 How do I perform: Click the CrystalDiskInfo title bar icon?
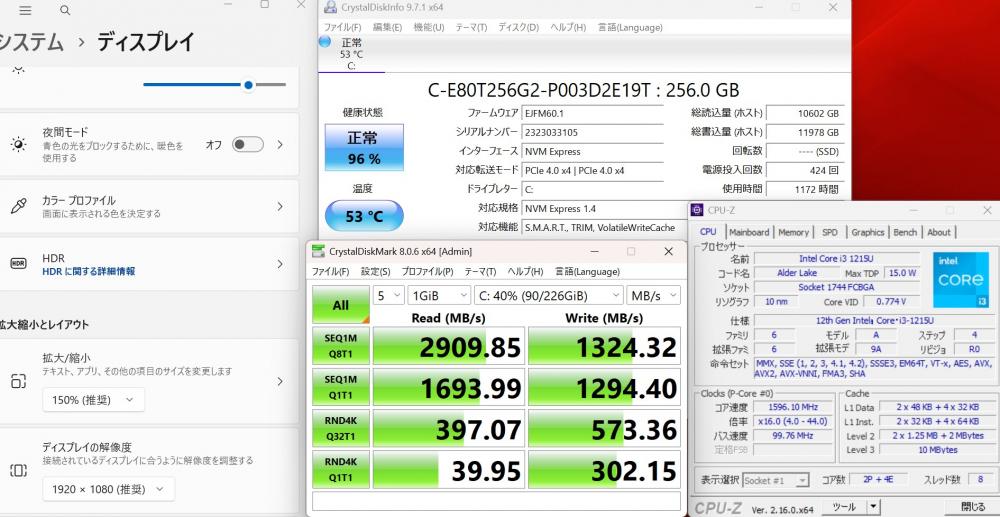[330, 8]
